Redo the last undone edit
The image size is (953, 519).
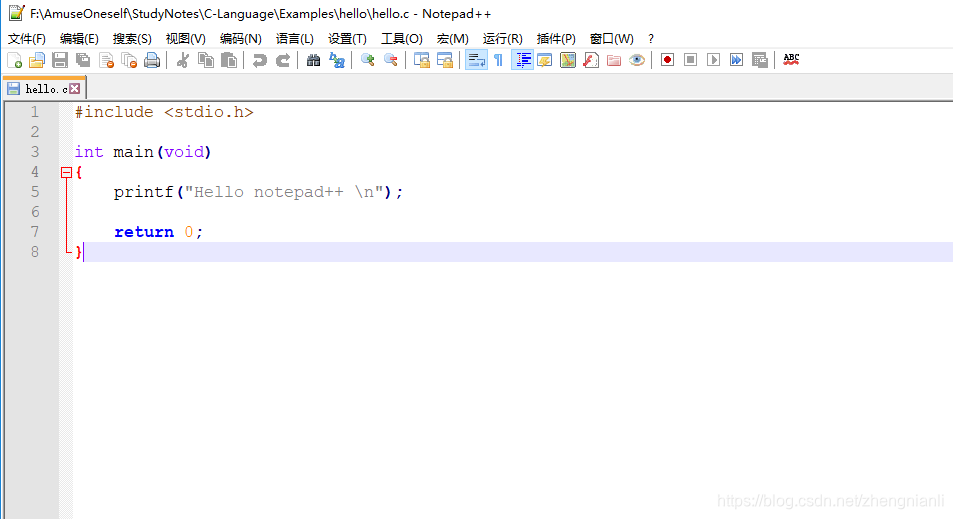(283, 60)
